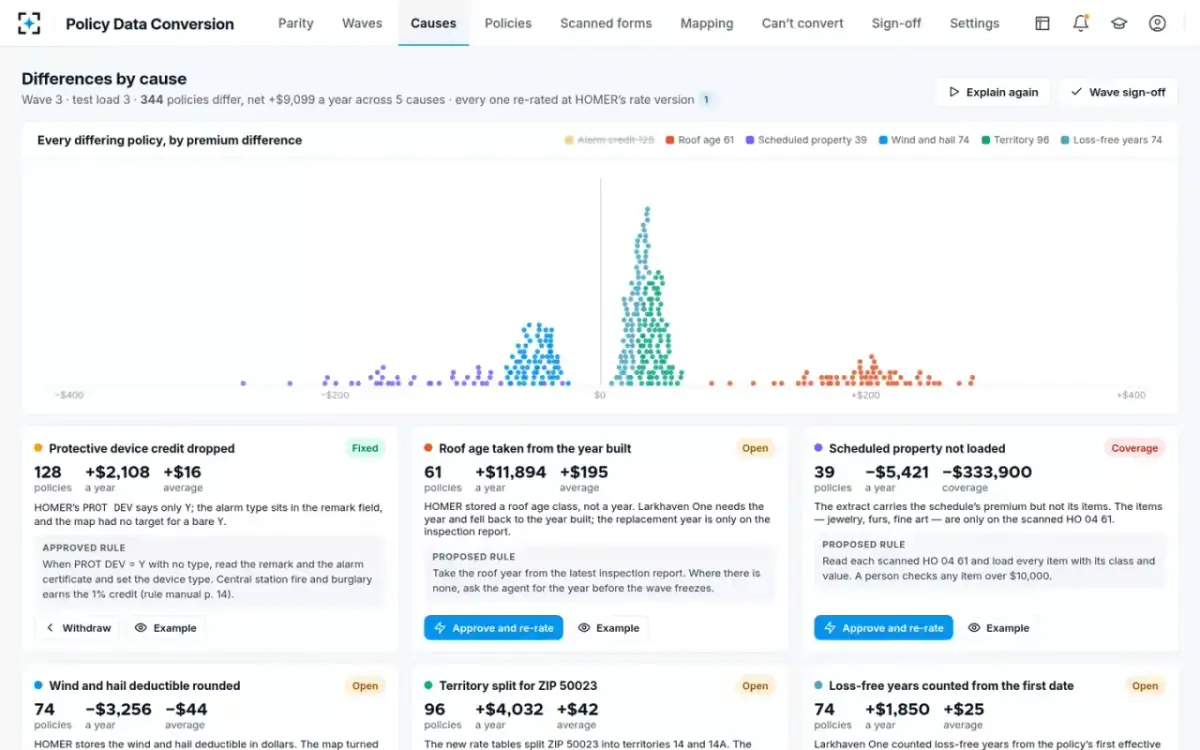Toggle Wind and hail 74 legend series

(924, 140)
